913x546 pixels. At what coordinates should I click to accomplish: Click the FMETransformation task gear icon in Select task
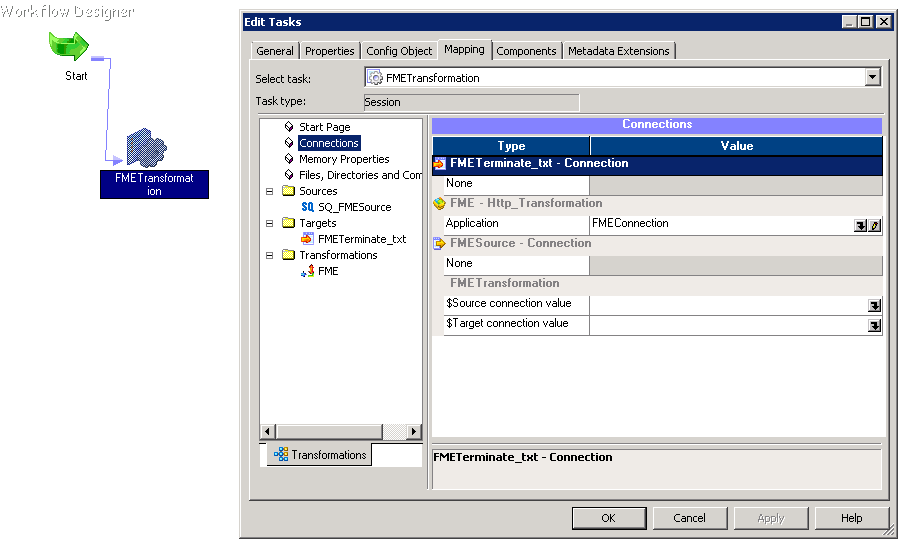(x=376, y=78)
